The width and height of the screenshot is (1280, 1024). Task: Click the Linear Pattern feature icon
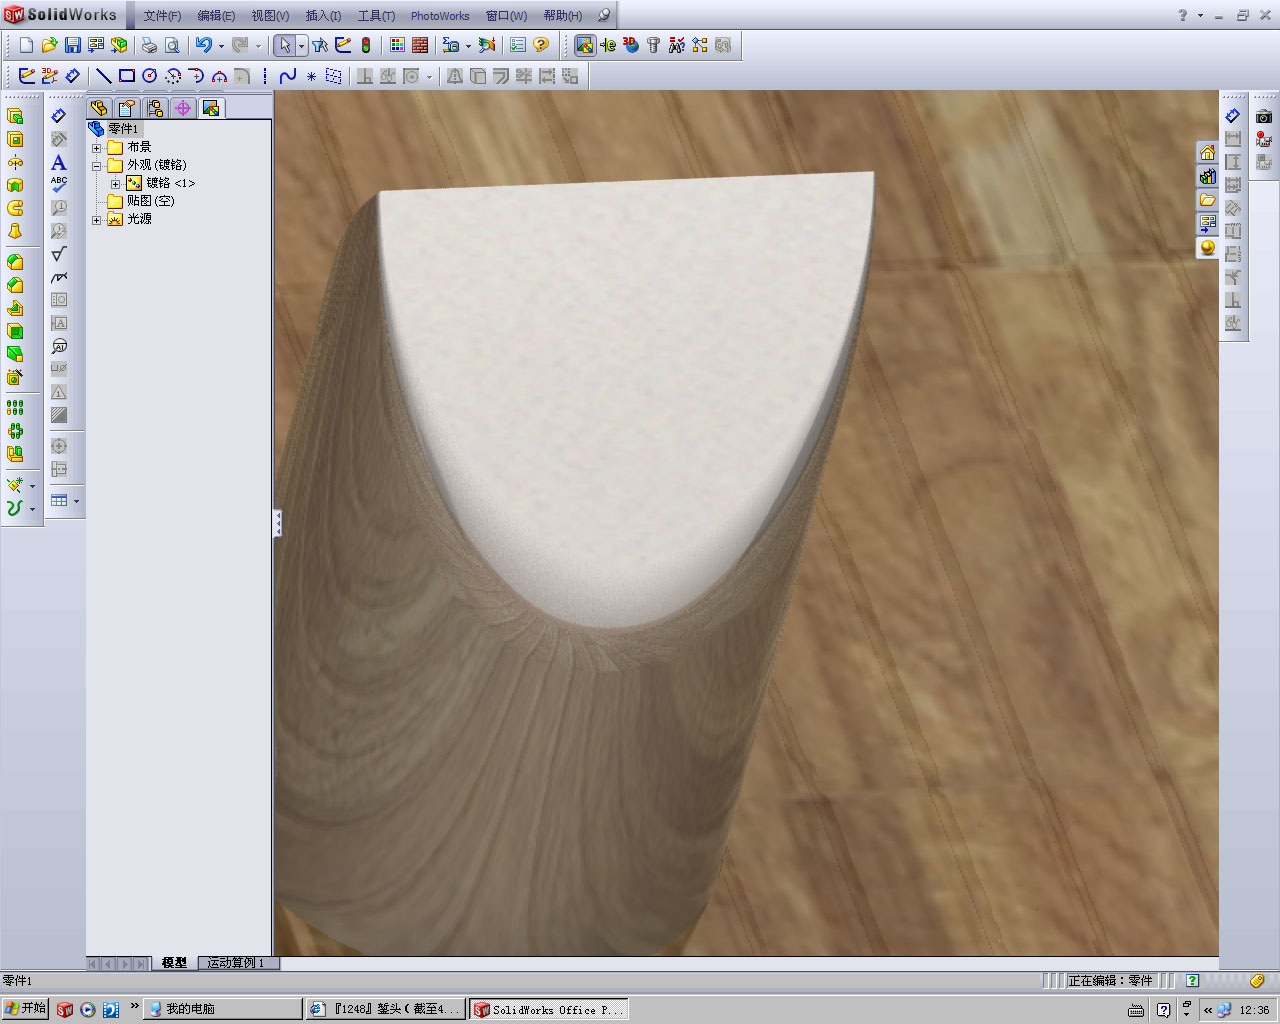[x=15, y=408]
